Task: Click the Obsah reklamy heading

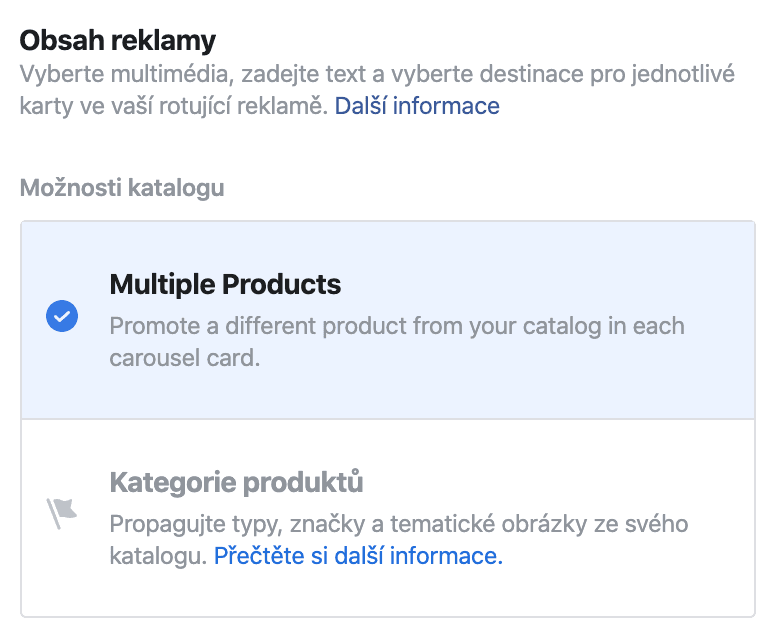Action: [118, 41]
